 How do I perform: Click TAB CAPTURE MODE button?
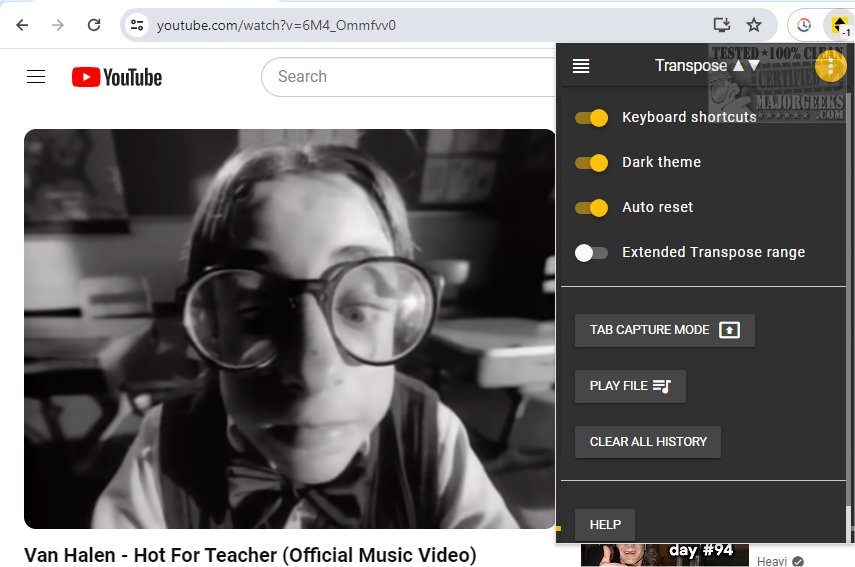tap(665, 330)
